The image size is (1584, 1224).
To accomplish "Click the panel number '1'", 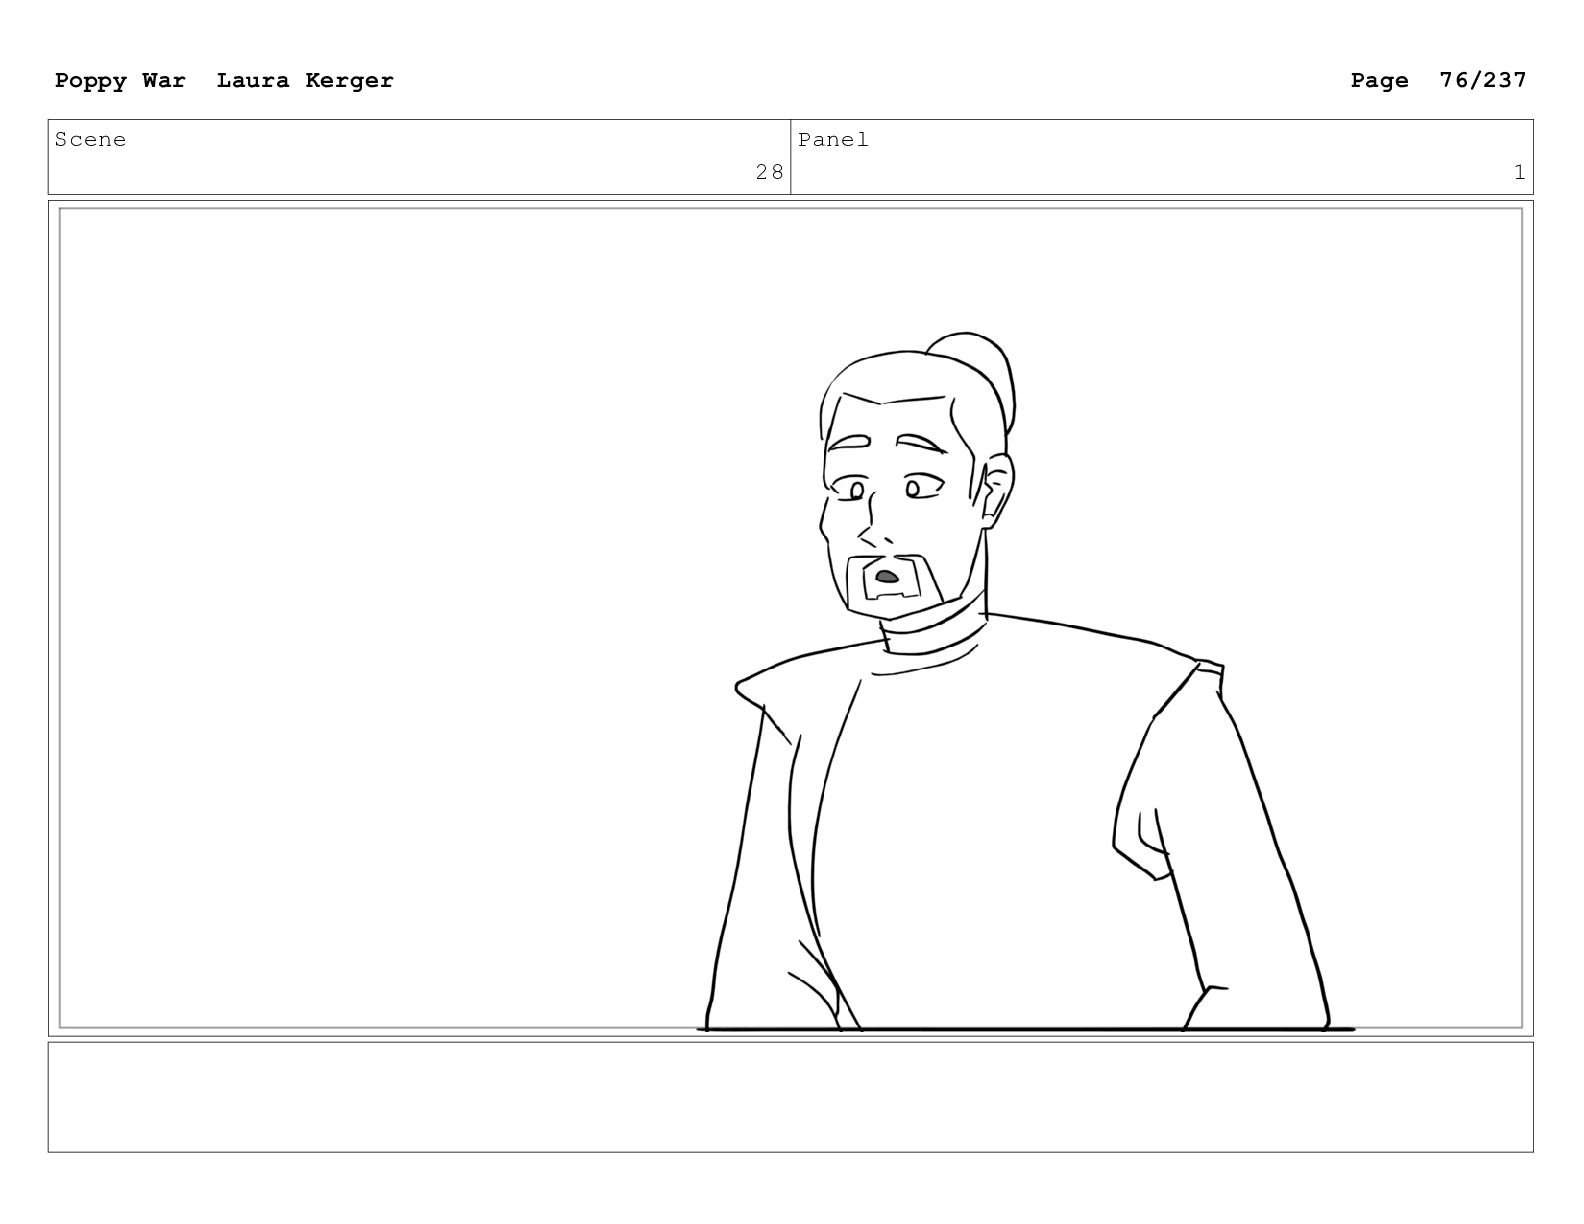I will pos(1519,172).
